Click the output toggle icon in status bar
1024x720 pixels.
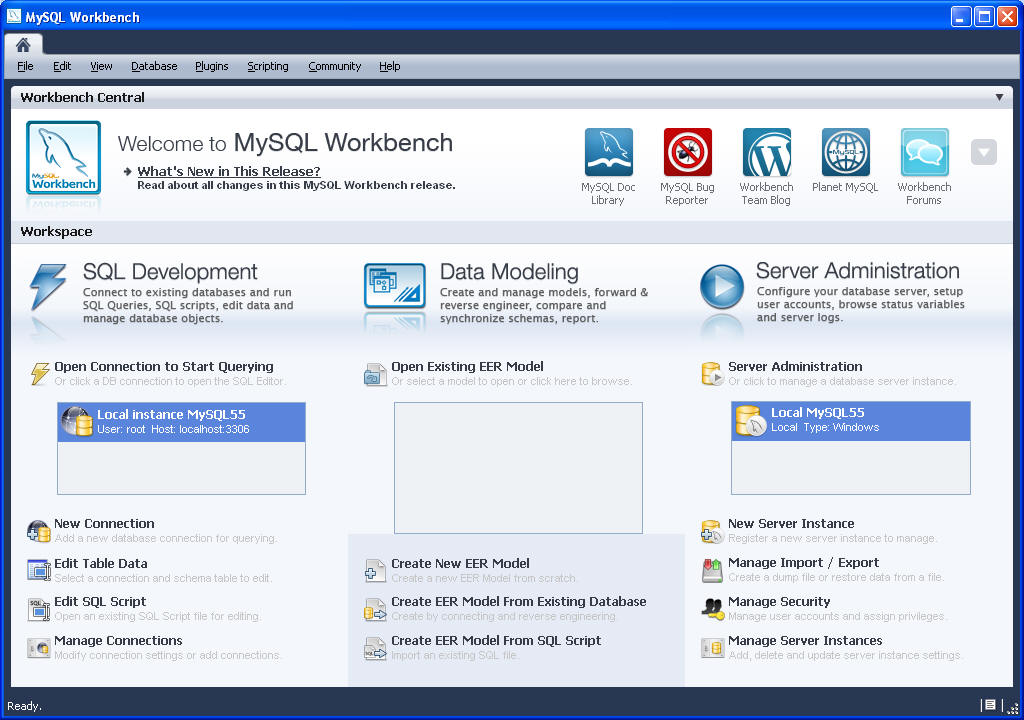click(989, 705)
